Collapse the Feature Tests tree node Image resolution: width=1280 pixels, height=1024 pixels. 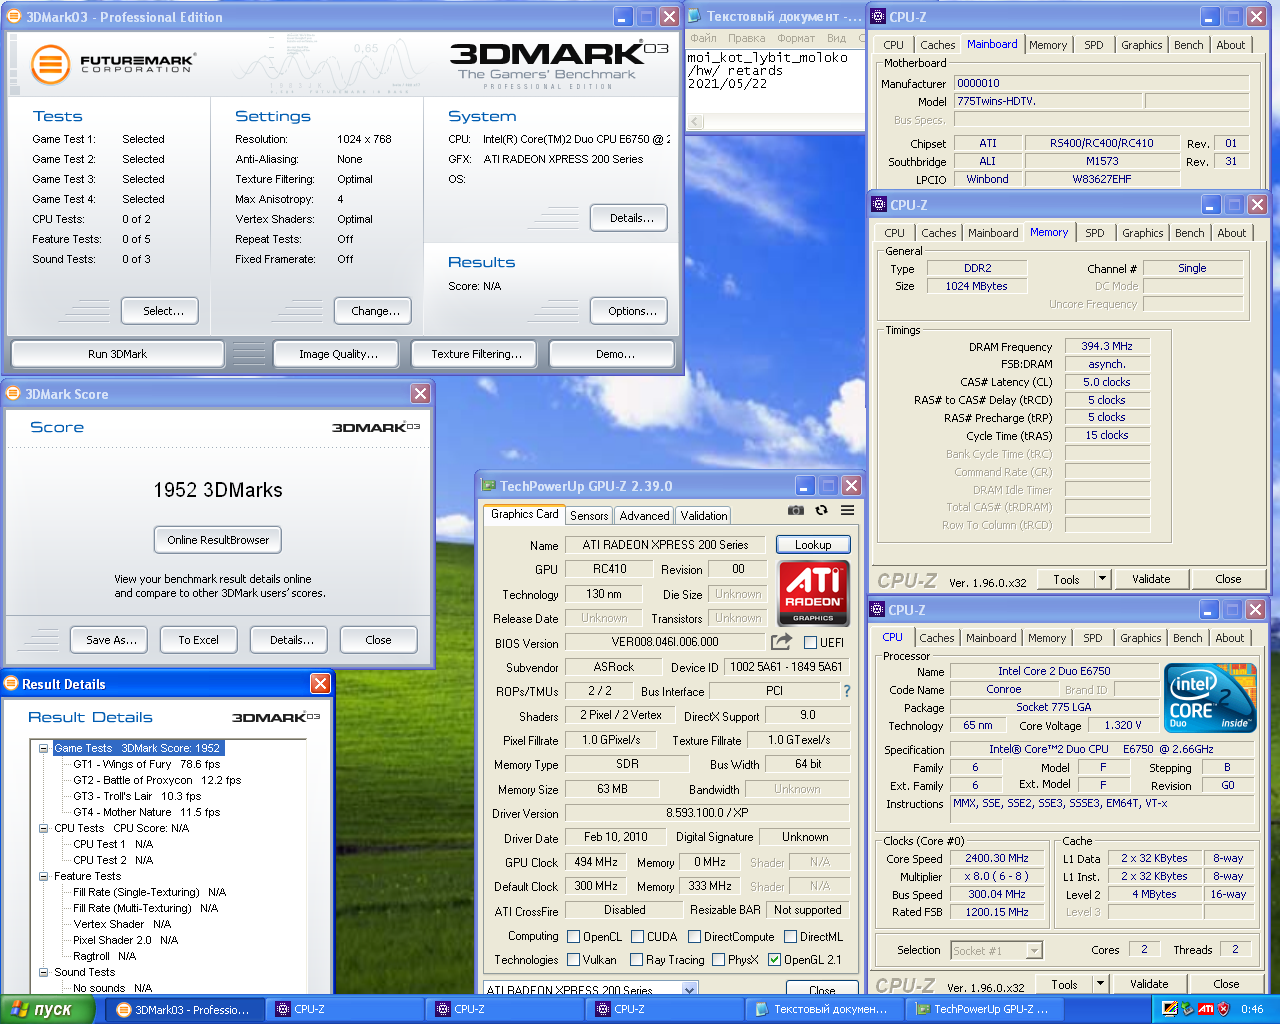tap(44, 876)
